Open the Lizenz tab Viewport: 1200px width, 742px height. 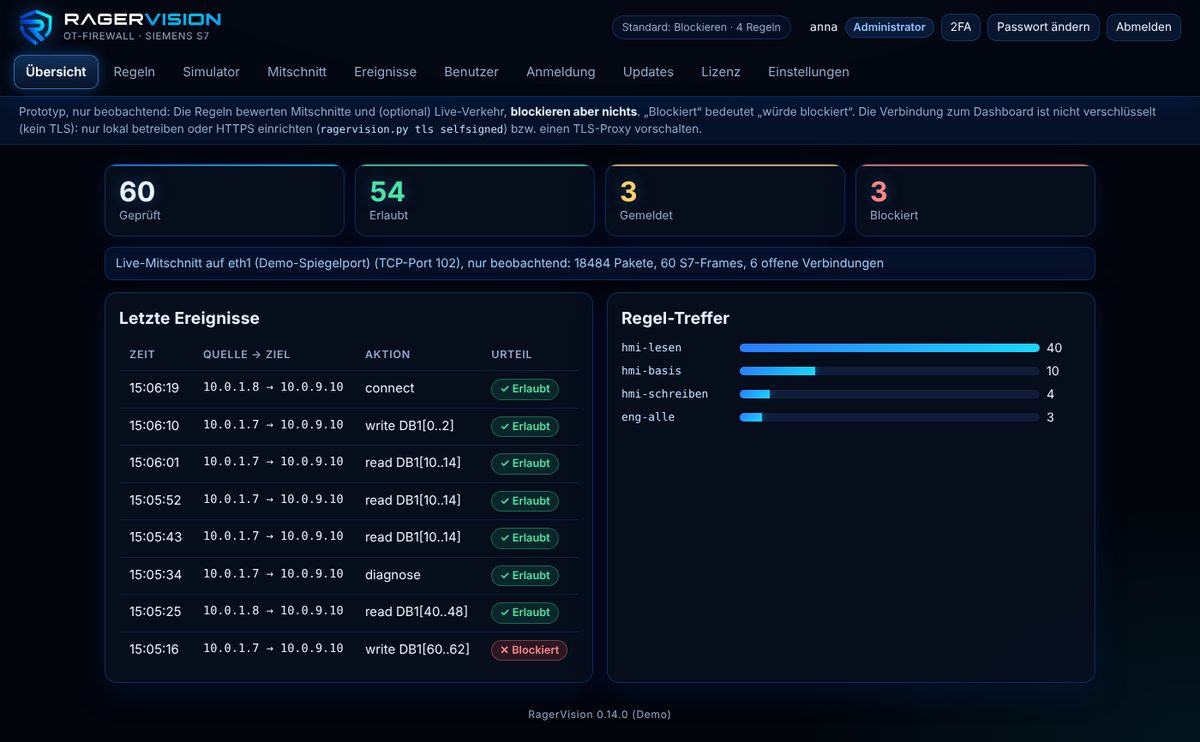[x=721, y=72]
